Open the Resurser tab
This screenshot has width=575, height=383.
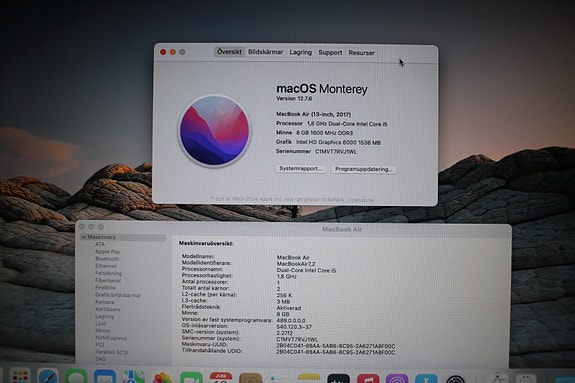[362, 53]
